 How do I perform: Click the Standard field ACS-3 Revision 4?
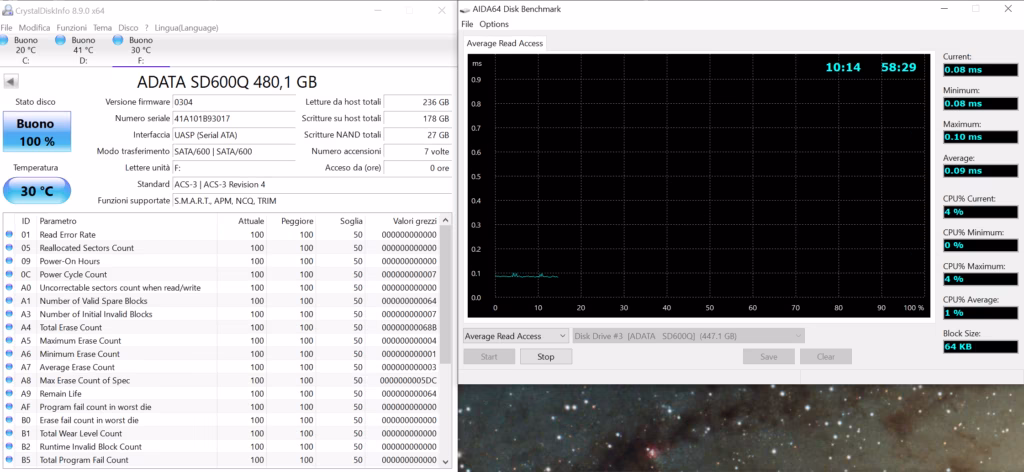312,184
